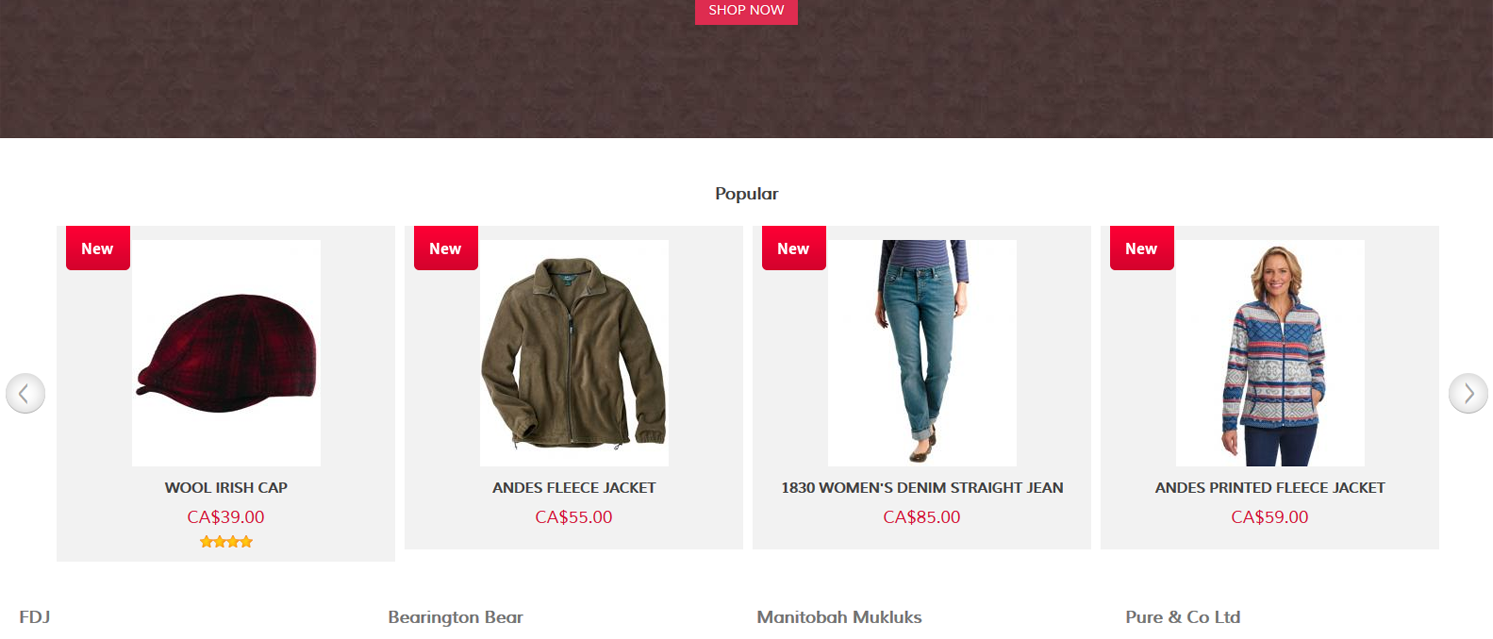Open the Pure & Co Ltd brand link
Viewport: 1493px width, 639px height.
(1183, 617)
